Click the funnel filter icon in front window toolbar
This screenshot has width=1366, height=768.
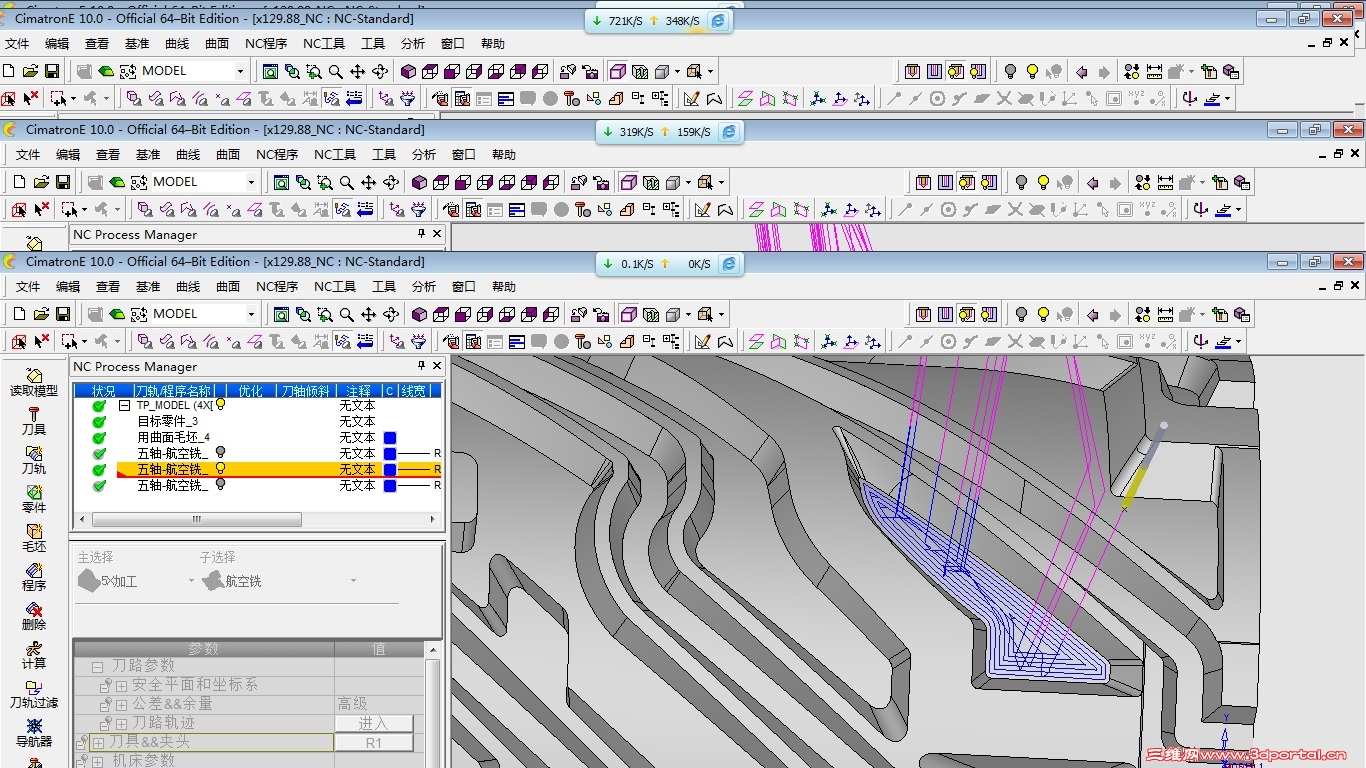click(x=419, y=341)
